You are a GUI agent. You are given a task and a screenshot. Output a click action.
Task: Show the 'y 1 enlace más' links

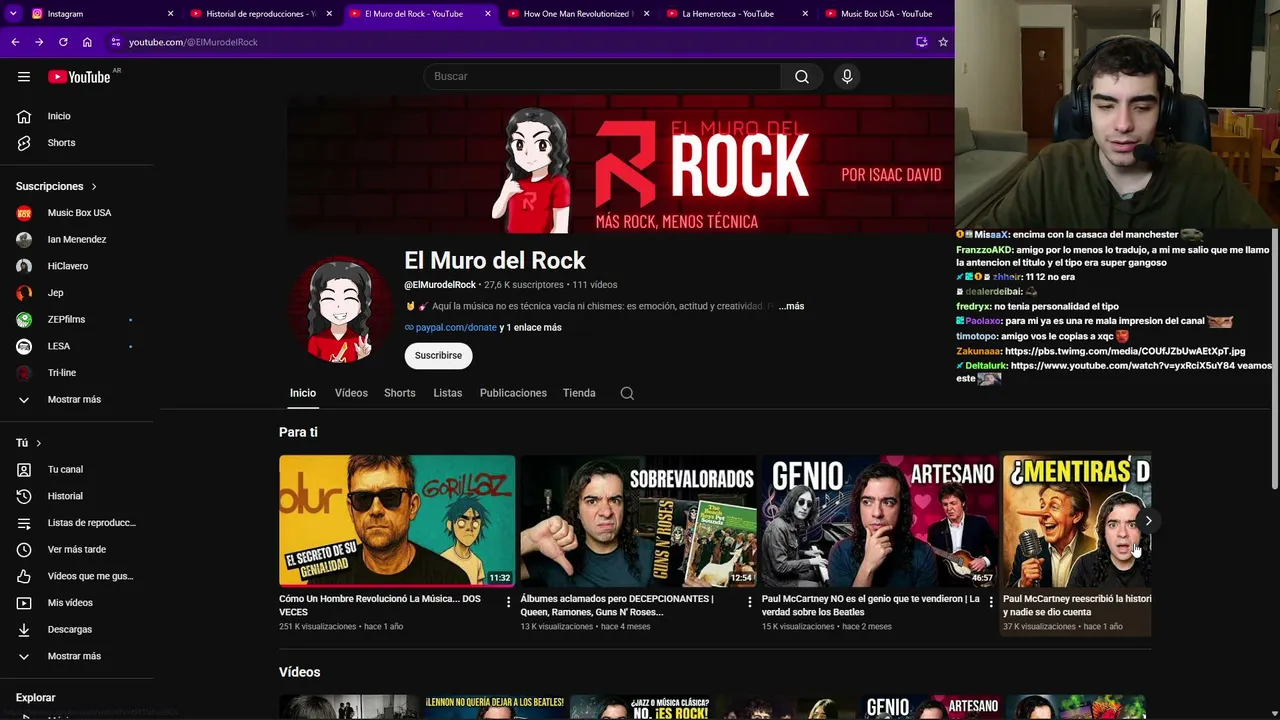click(x=530, y=328)
